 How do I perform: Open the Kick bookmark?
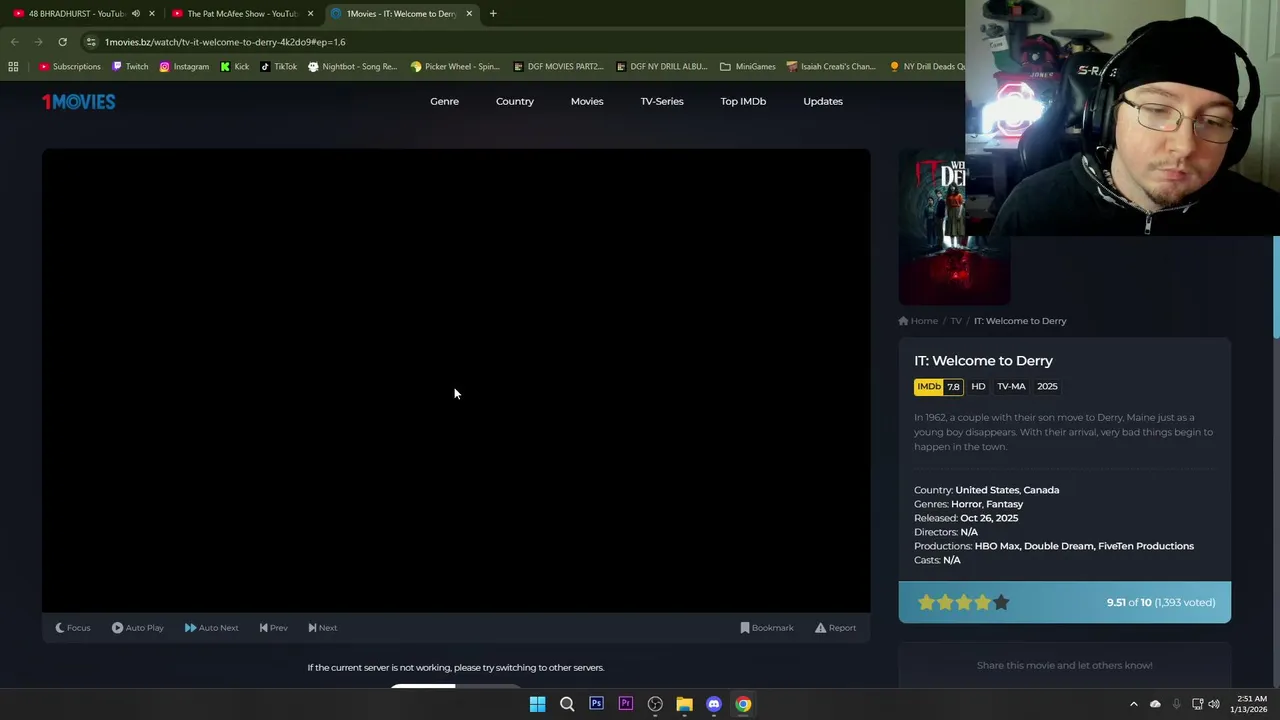pyautogui.click(x=235, y=67)
